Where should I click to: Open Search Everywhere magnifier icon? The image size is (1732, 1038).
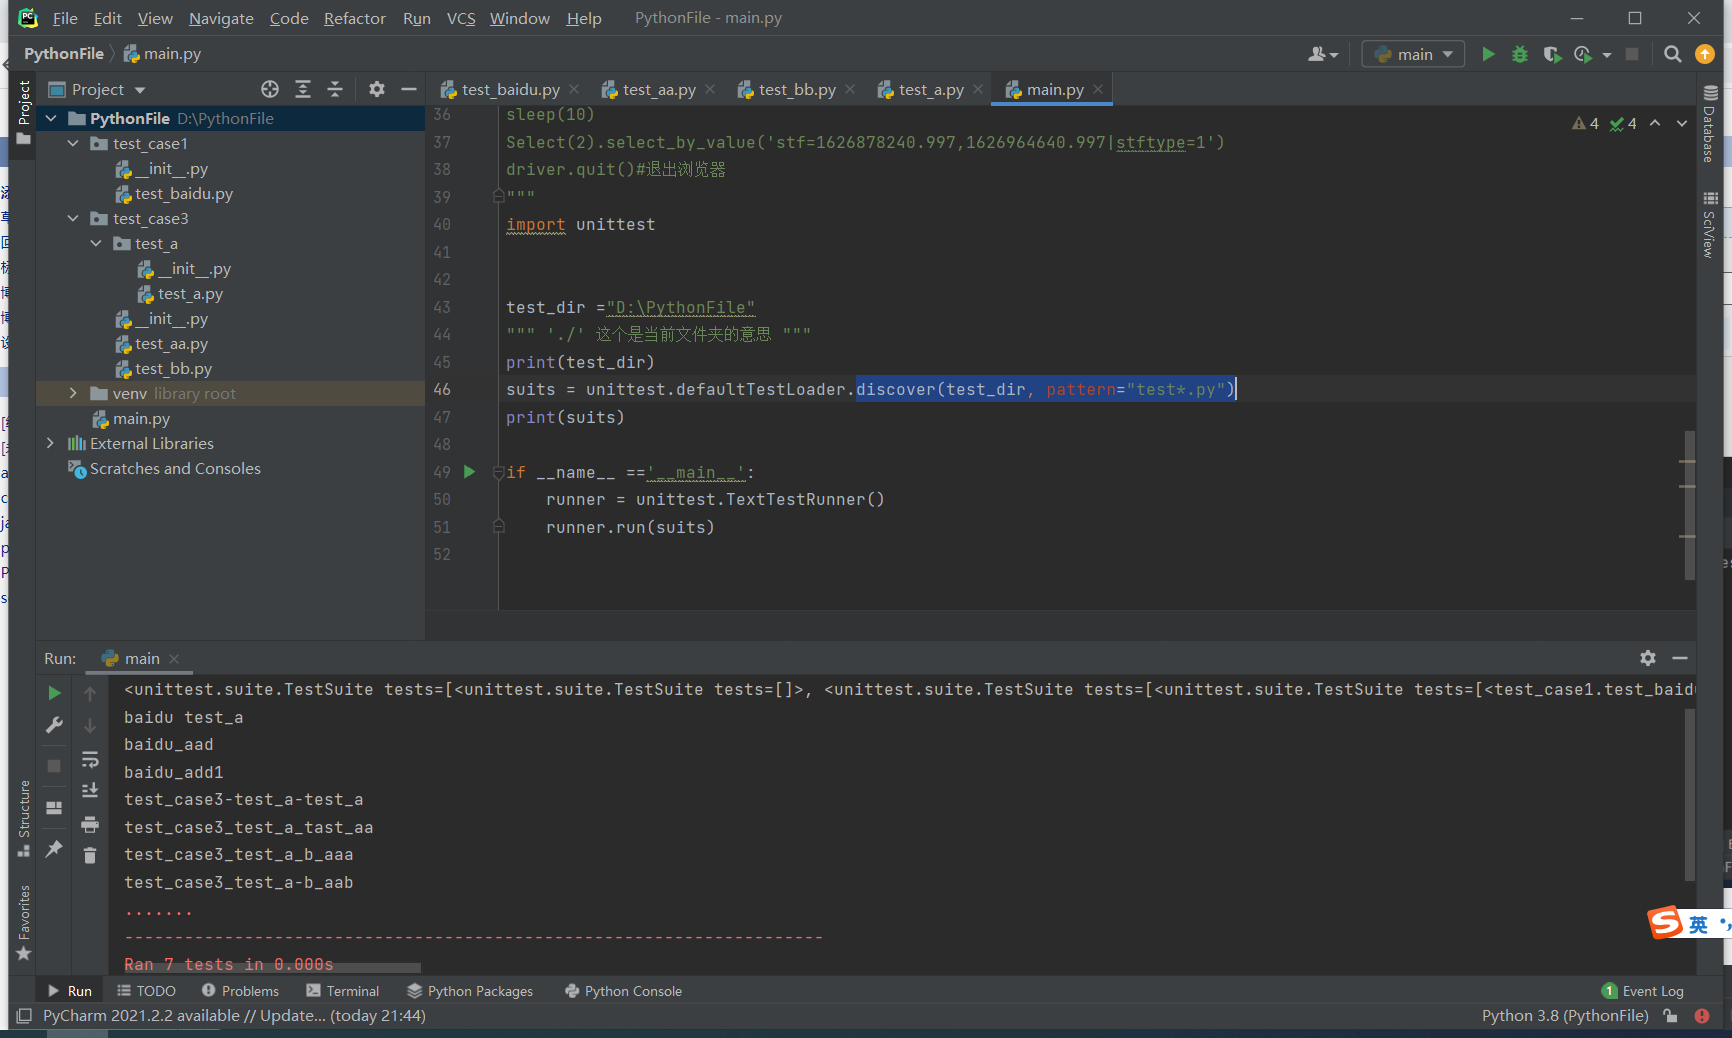click(1672, 55)
